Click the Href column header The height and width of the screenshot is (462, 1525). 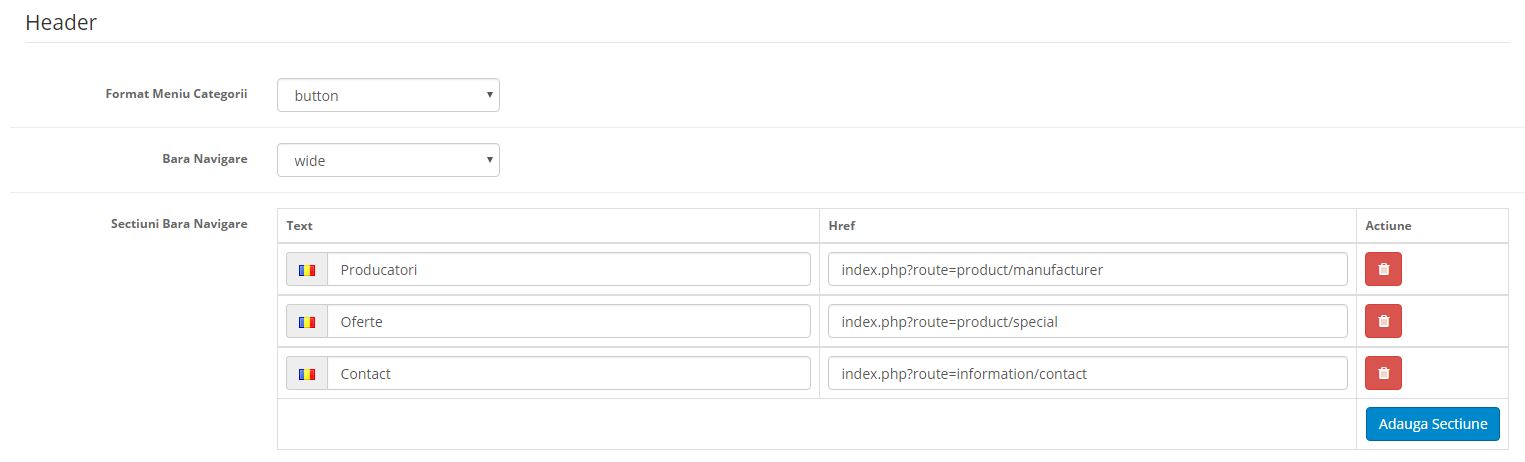pos(842,226)
